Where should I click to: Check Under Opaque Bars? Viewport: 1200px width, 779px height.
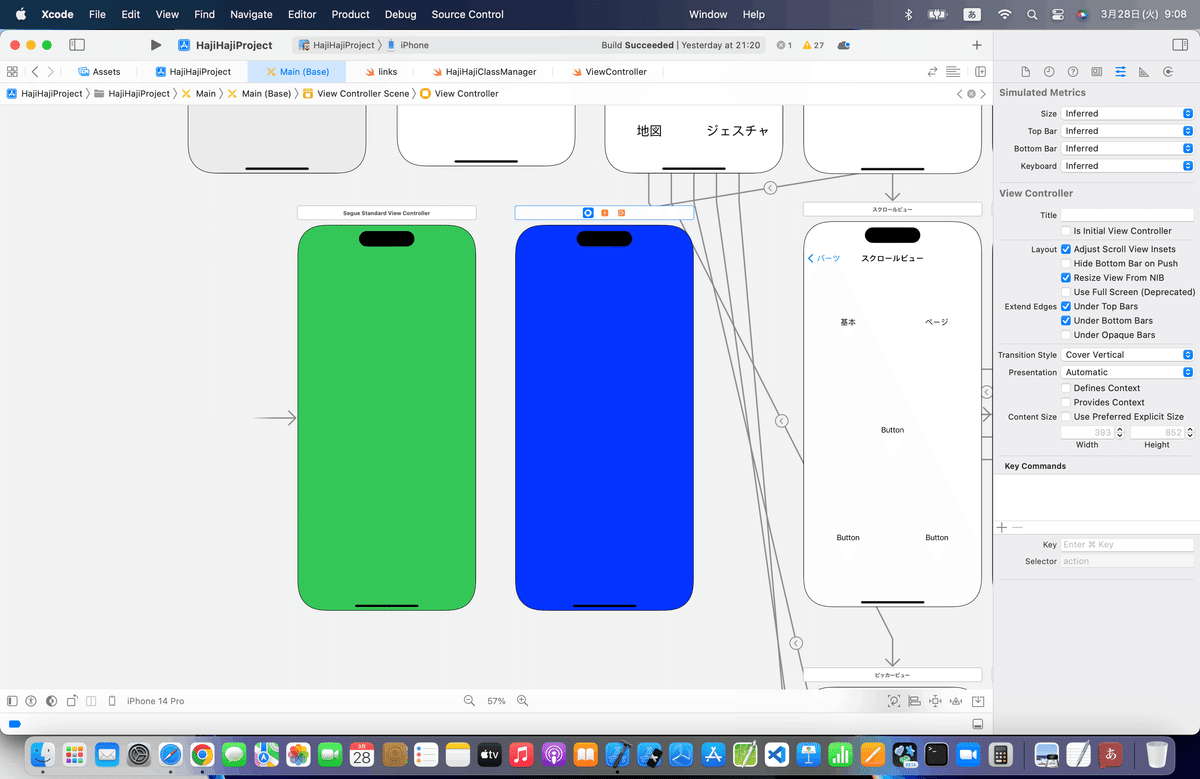(1066, 335)
